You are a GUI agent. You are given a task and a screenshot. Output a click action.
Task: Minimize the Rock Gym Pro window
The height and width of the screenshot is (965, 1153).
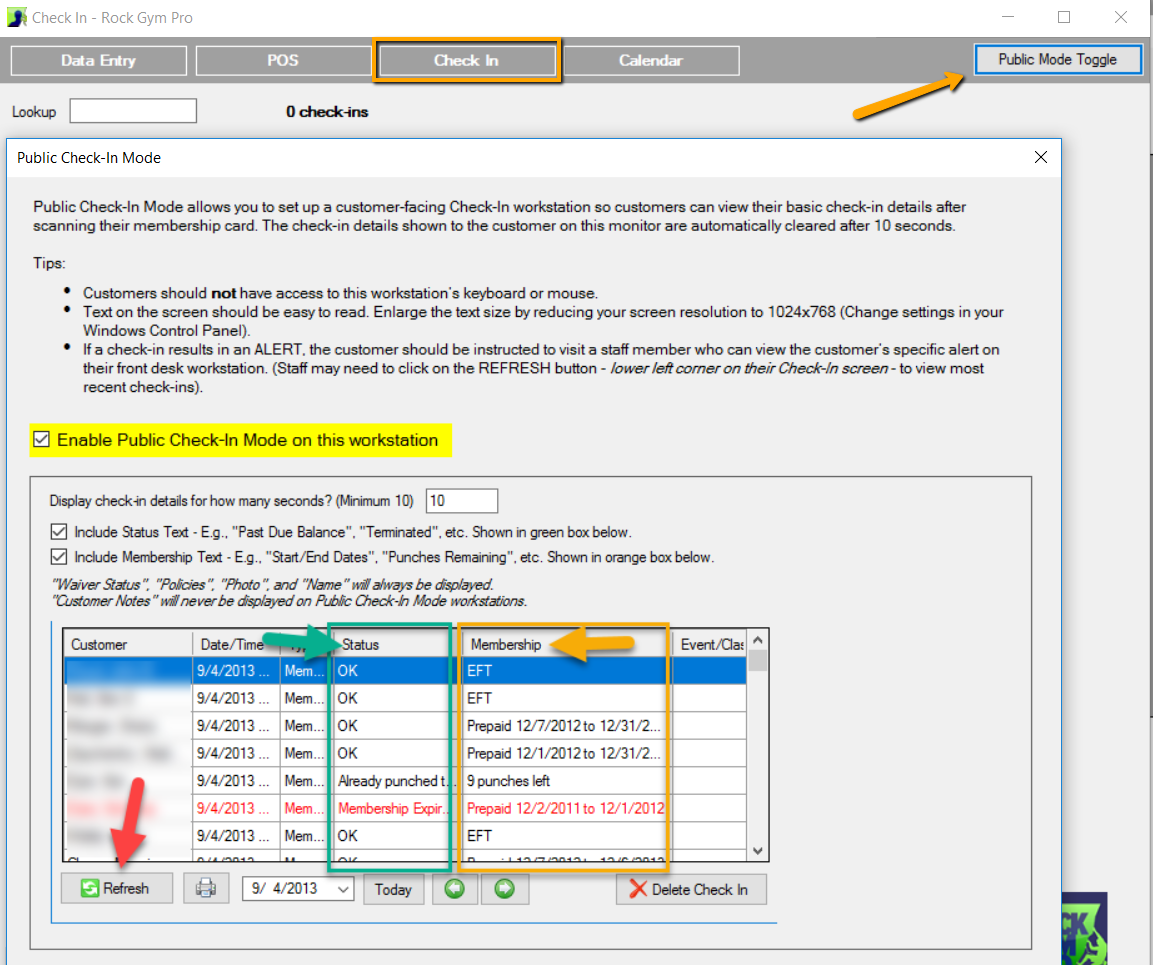(x=1008, y=17)
